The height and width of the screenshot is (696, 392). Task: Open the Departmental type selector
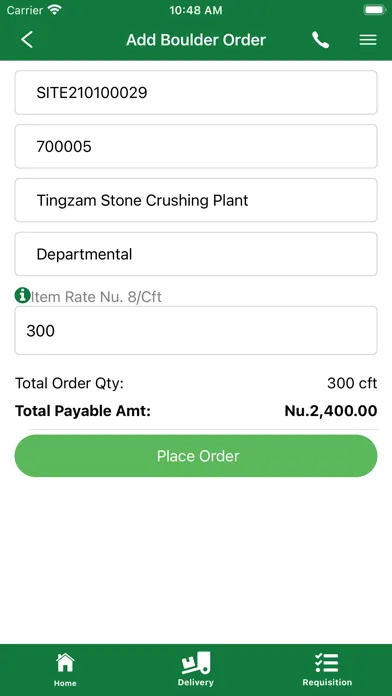coord(196,254)
